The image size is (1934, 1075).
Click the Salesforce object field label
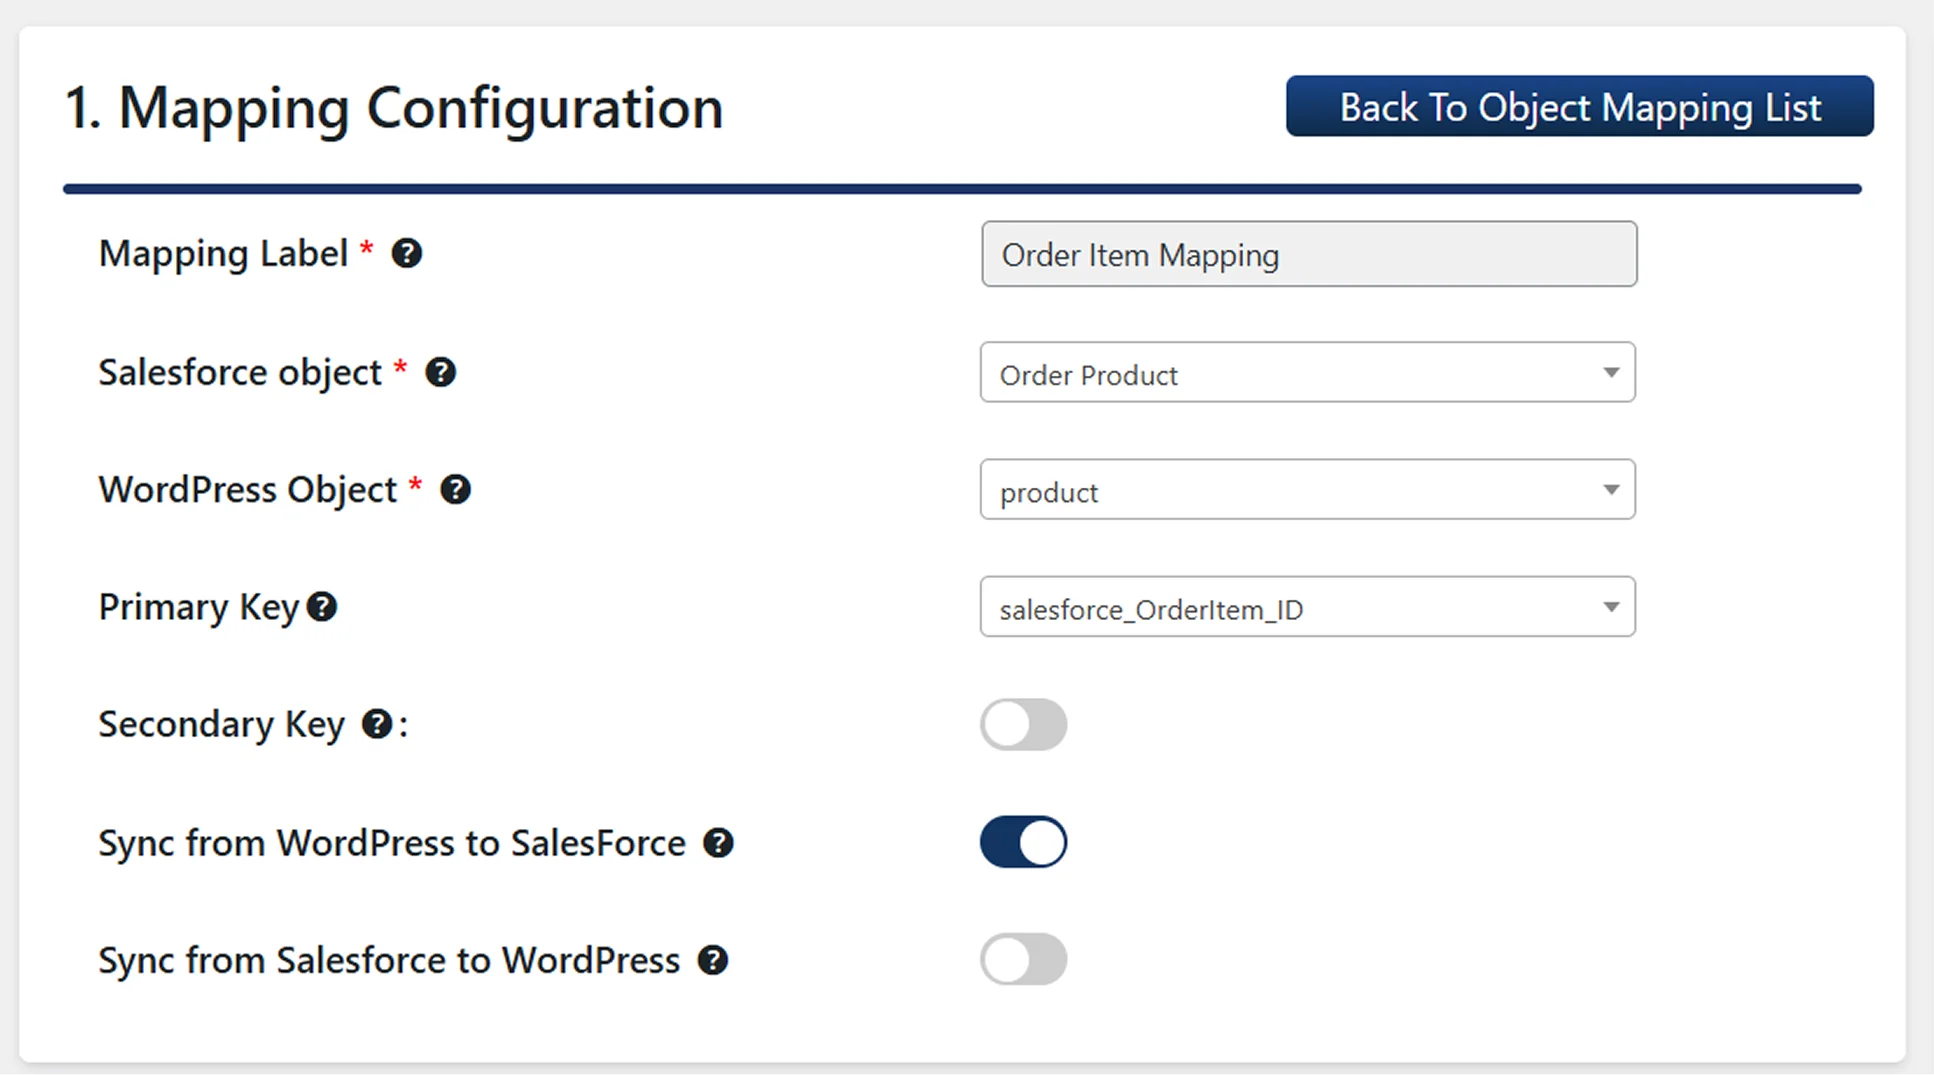click(240, 372)
